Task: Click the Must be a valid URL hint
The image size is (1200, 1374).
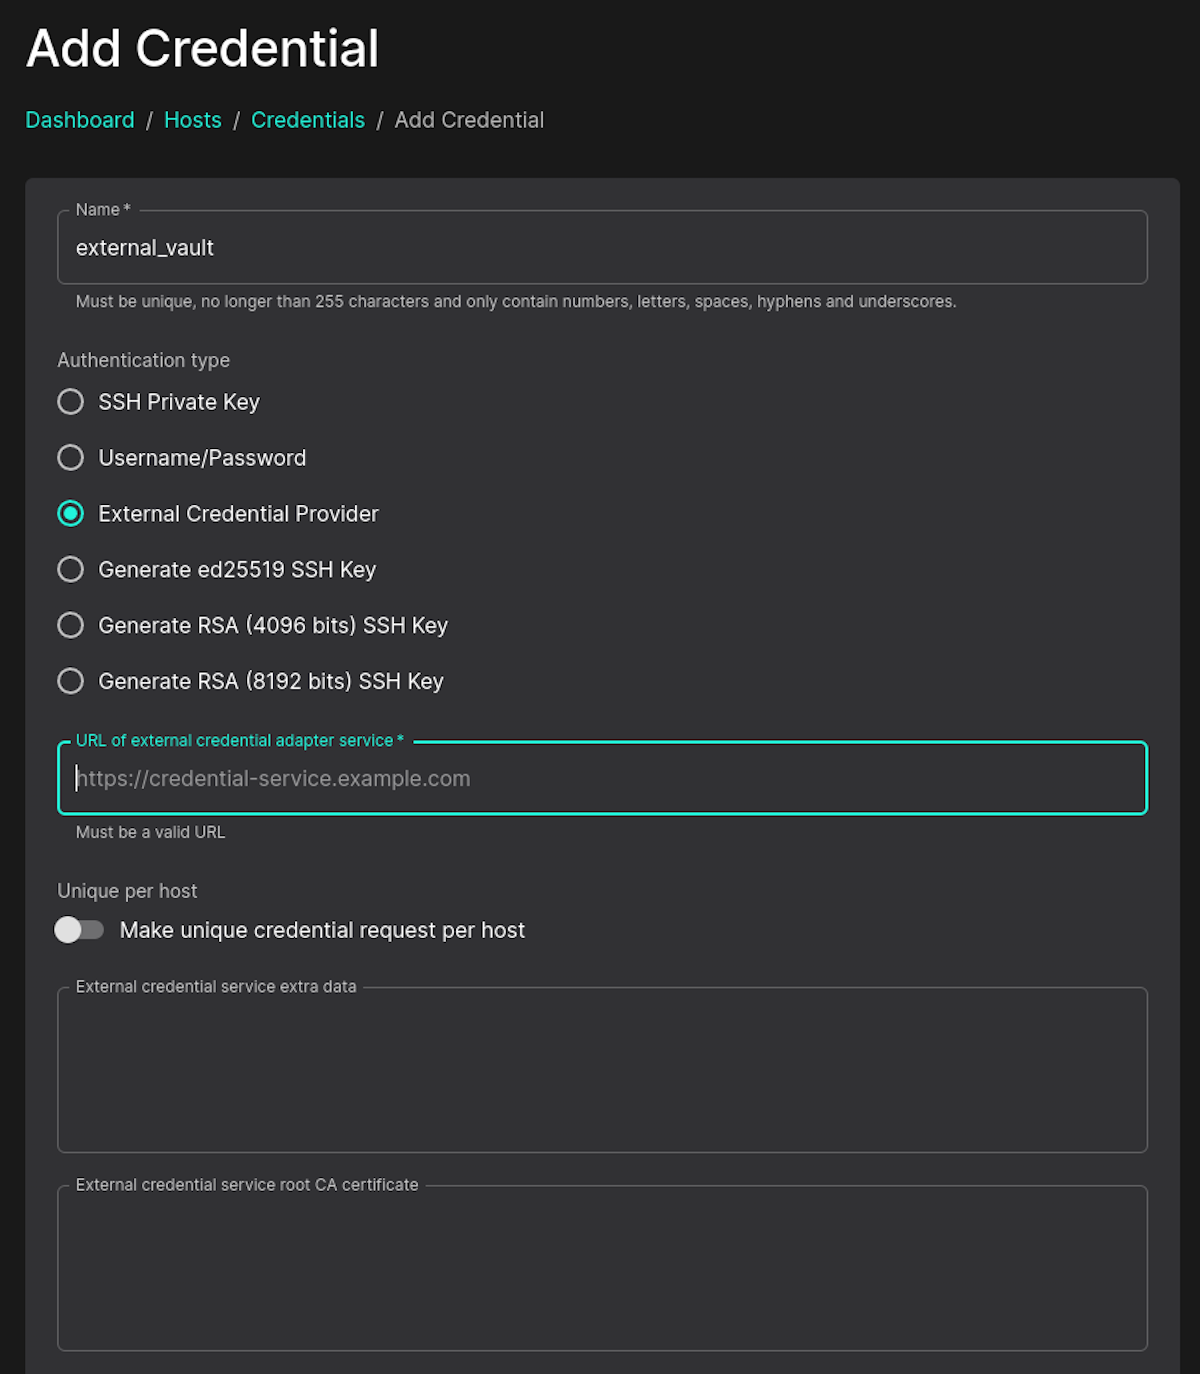Action: [151, 832]
